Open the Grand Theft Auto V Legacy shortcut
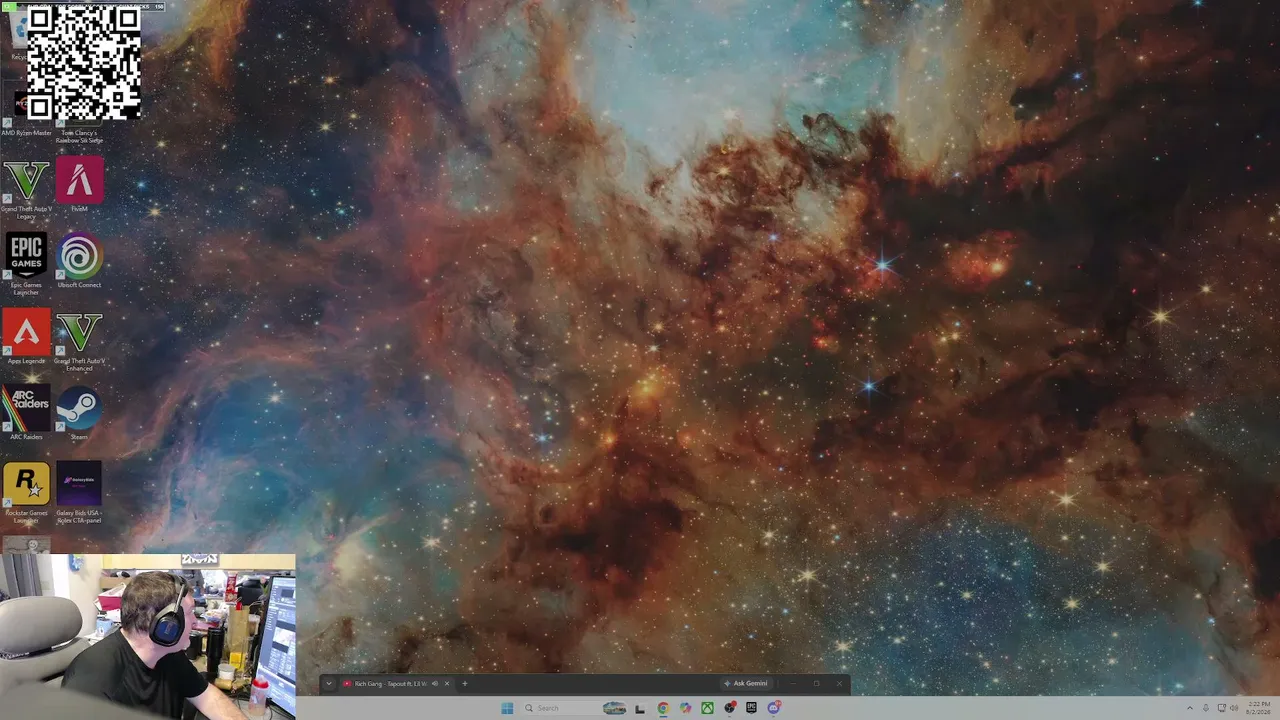Image resolution: width=1280 pixels, height=720 pixels. coord(26,187)
